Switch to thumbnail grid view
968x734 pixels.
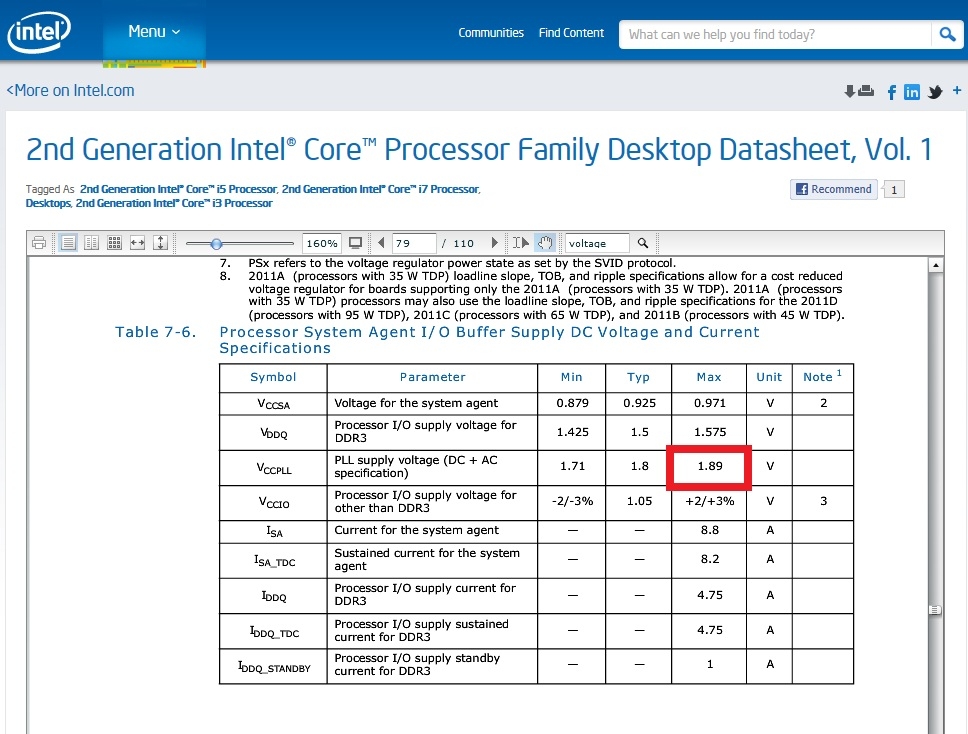pyautogui.click(x=114, y=243)
